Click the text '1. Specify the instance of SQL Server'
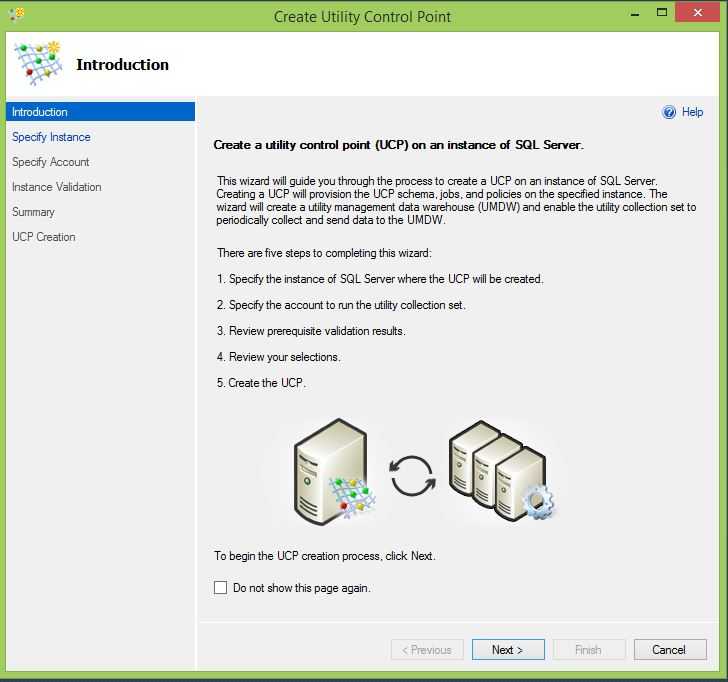The image size is (728, 682). (380, 279)
